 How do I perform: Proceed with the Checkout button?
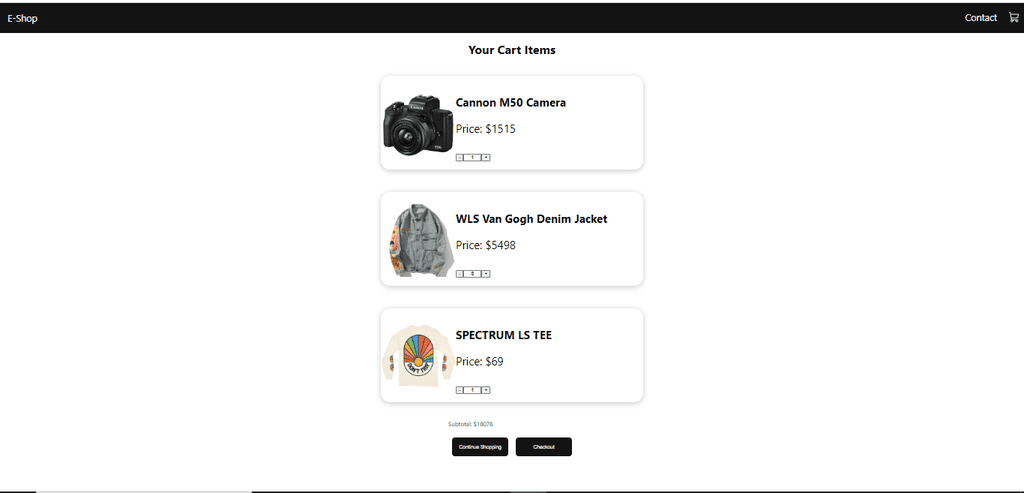click(544, 447)
